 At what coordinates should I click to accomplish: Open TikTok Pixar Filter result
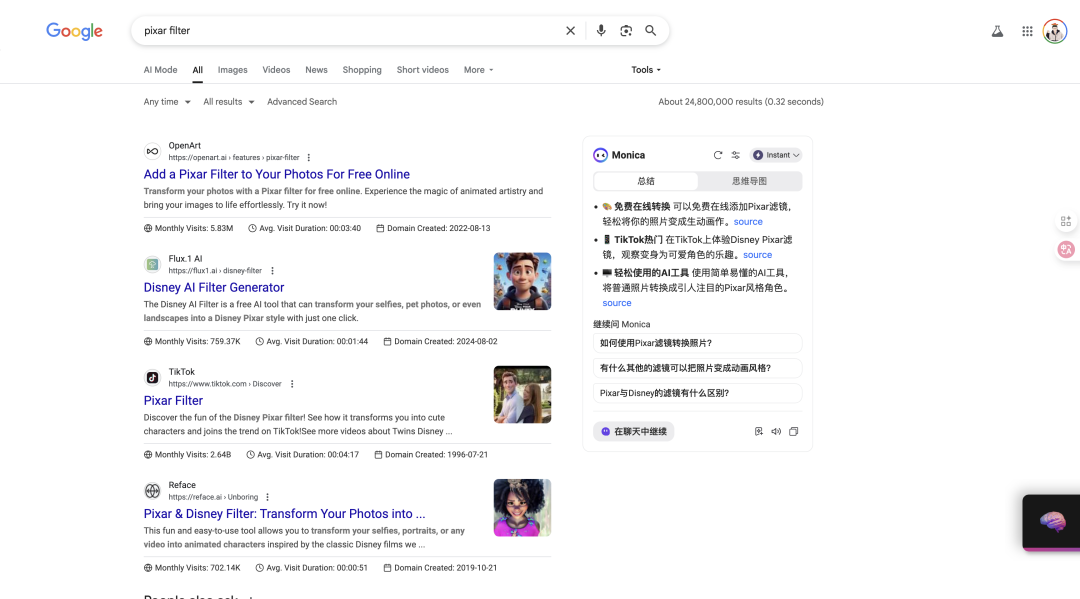[173, 401]
